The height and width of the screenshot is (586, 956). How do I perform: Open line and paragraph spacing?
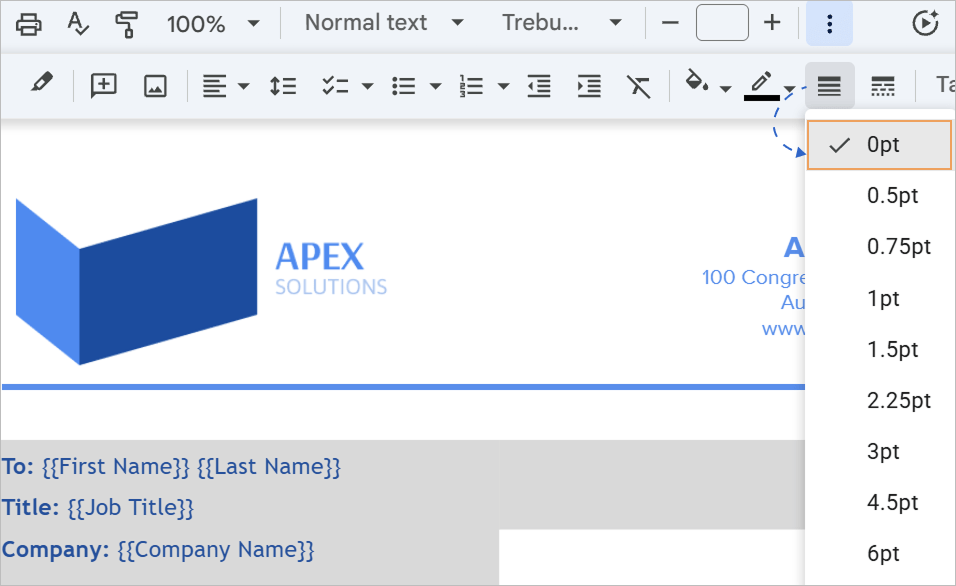pos(283,86)
